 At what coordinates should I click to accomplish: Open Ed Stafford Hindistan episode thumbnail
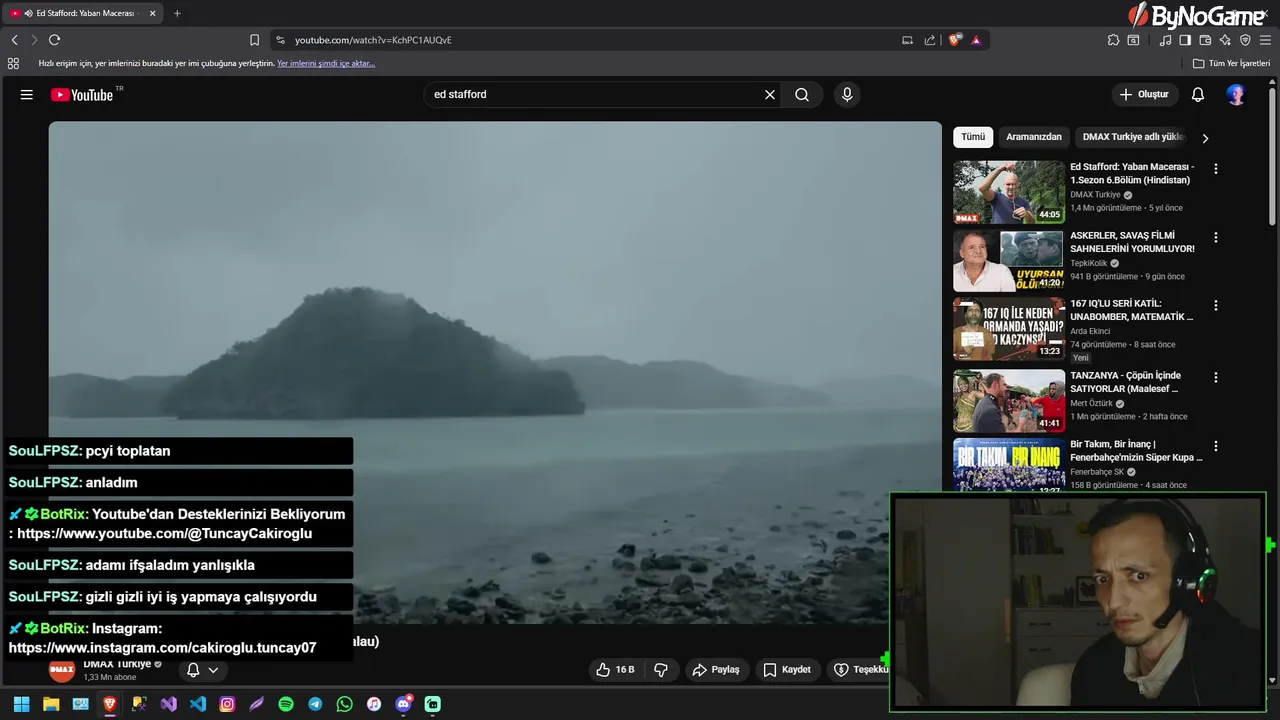[x=1009, y=192]
